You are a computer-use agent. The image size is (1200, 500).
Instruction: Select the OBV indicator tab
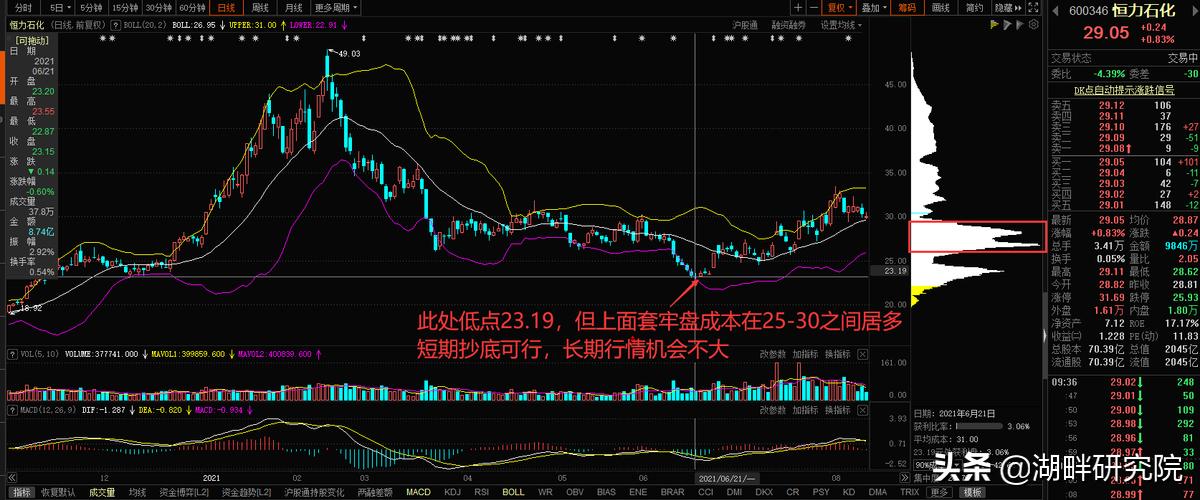coord(575,493)
